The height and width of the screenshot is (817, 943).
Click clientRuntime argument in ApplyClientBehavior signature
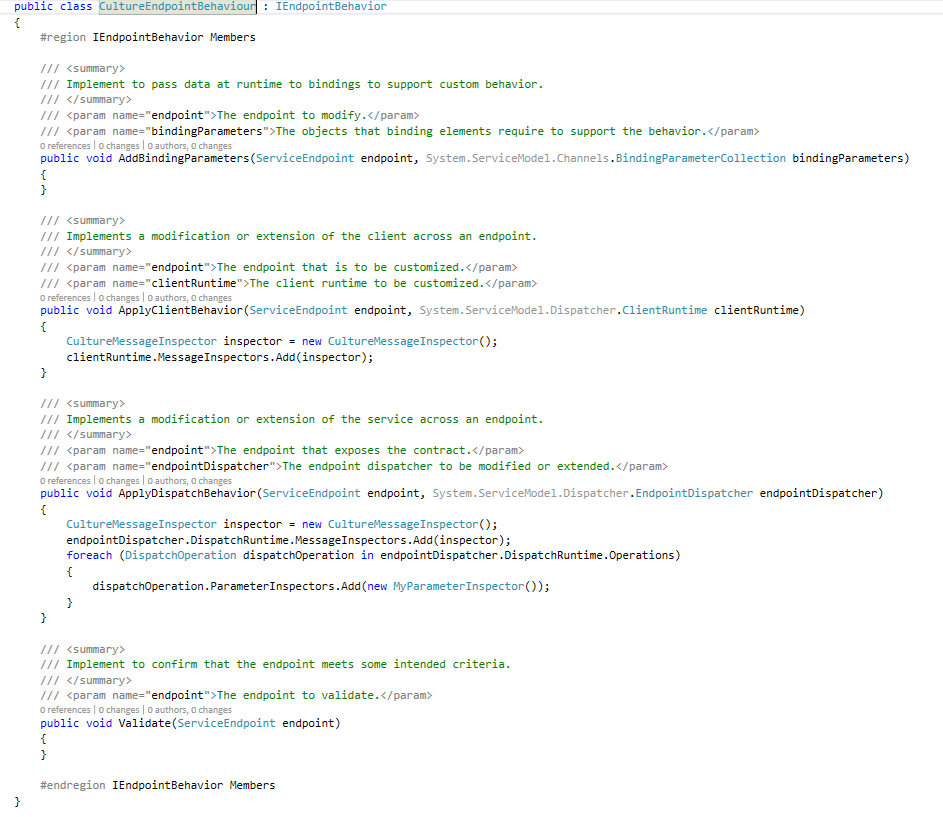(756, 310)
